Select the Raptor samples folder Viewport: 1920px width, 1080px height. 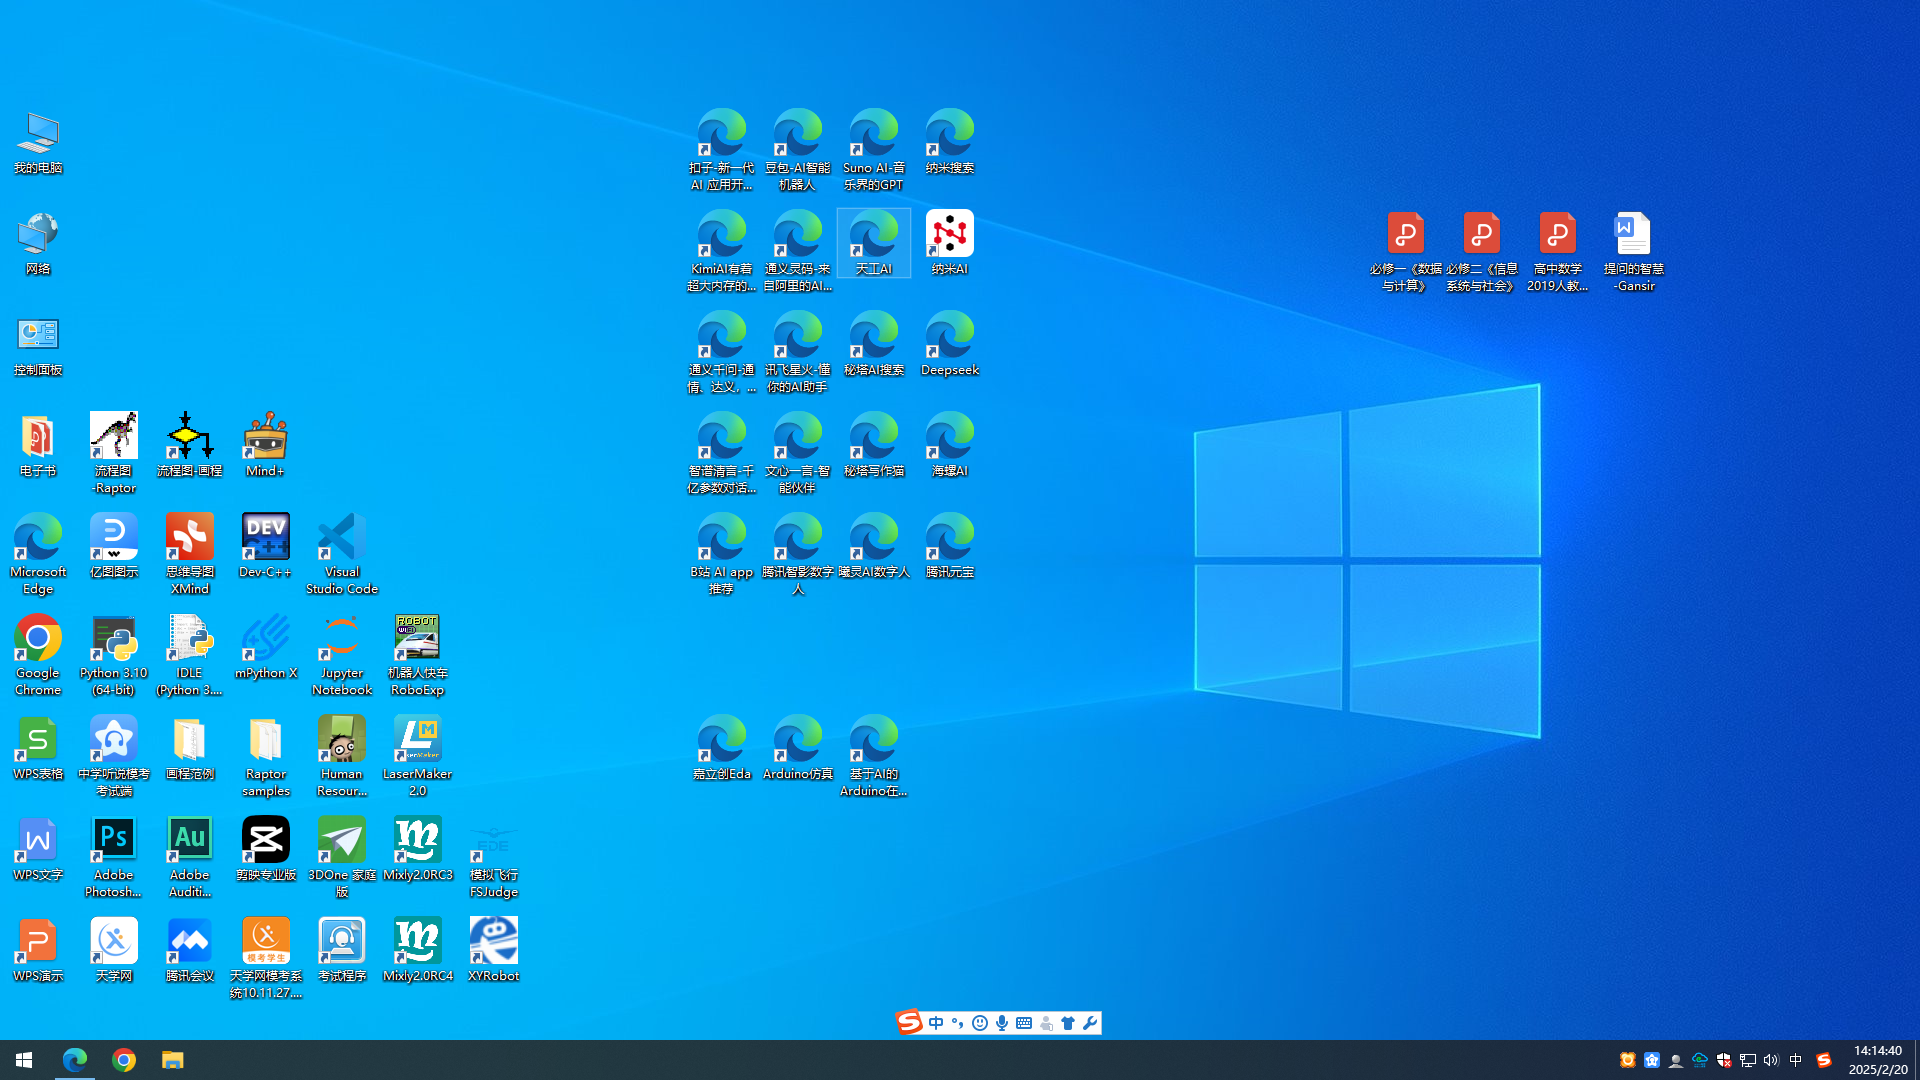265,757
